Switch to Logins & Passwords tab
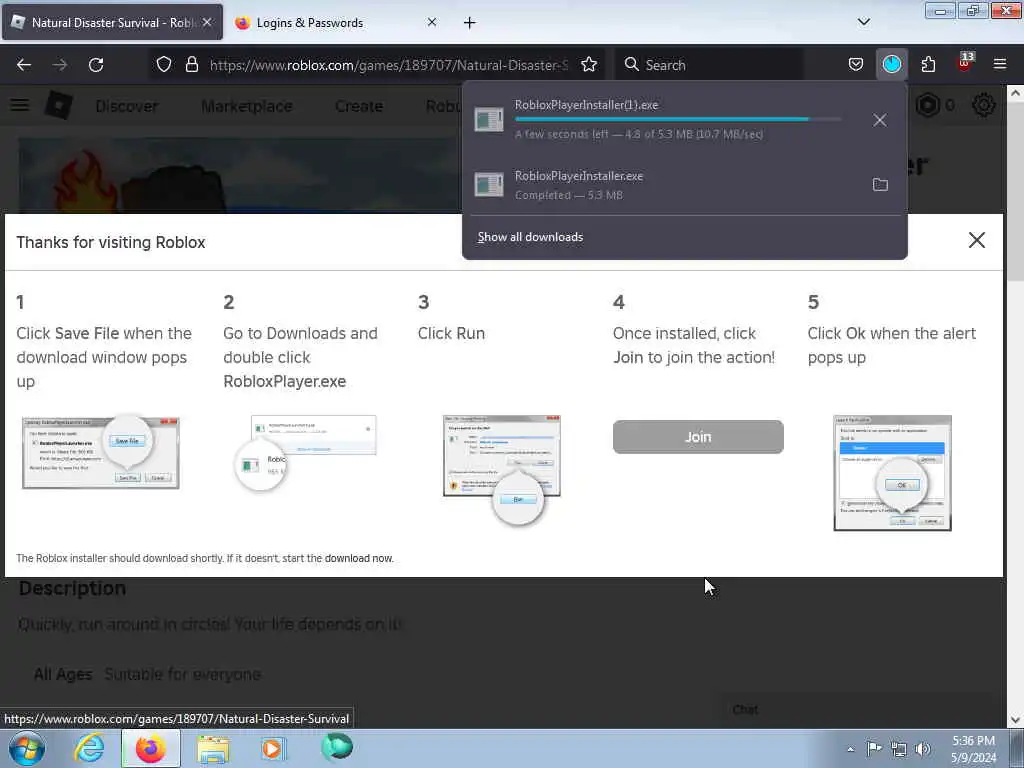Screen dimensions: 1024x768 (336, 22)
